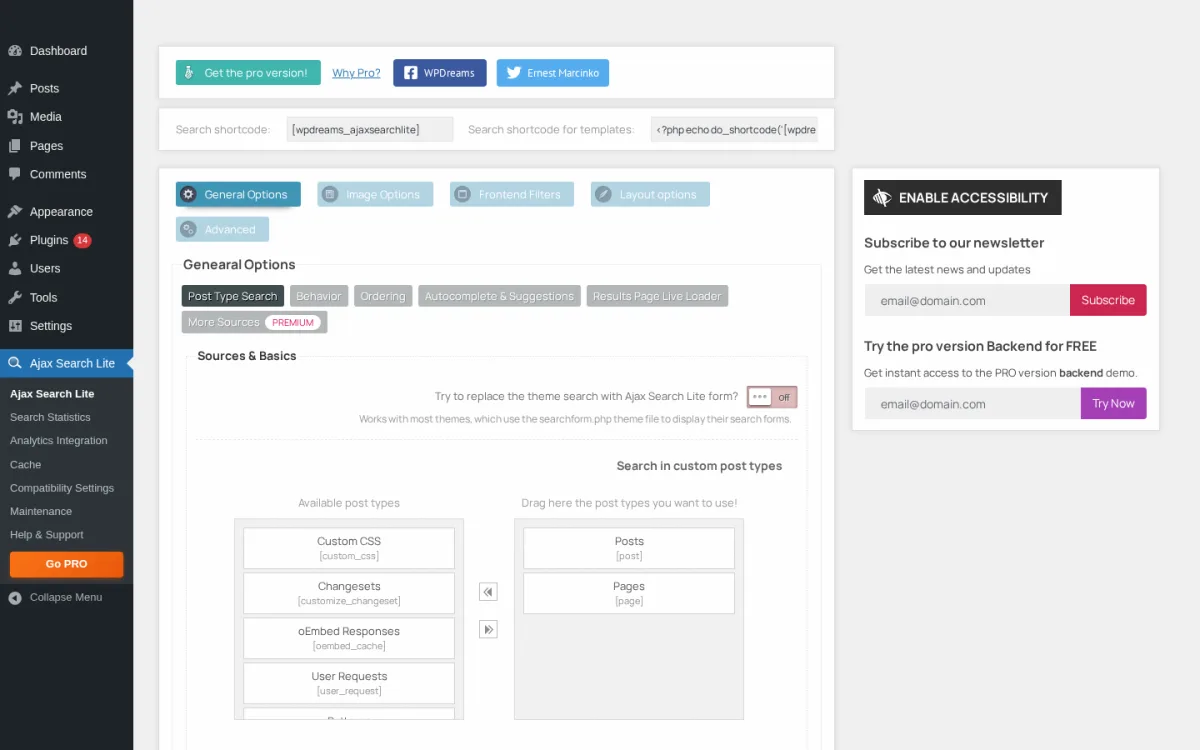The width and height of the screenshot is (1200, 750).
Task: Switch to the Behavior sub-tab
Action: tap(319, 296)
